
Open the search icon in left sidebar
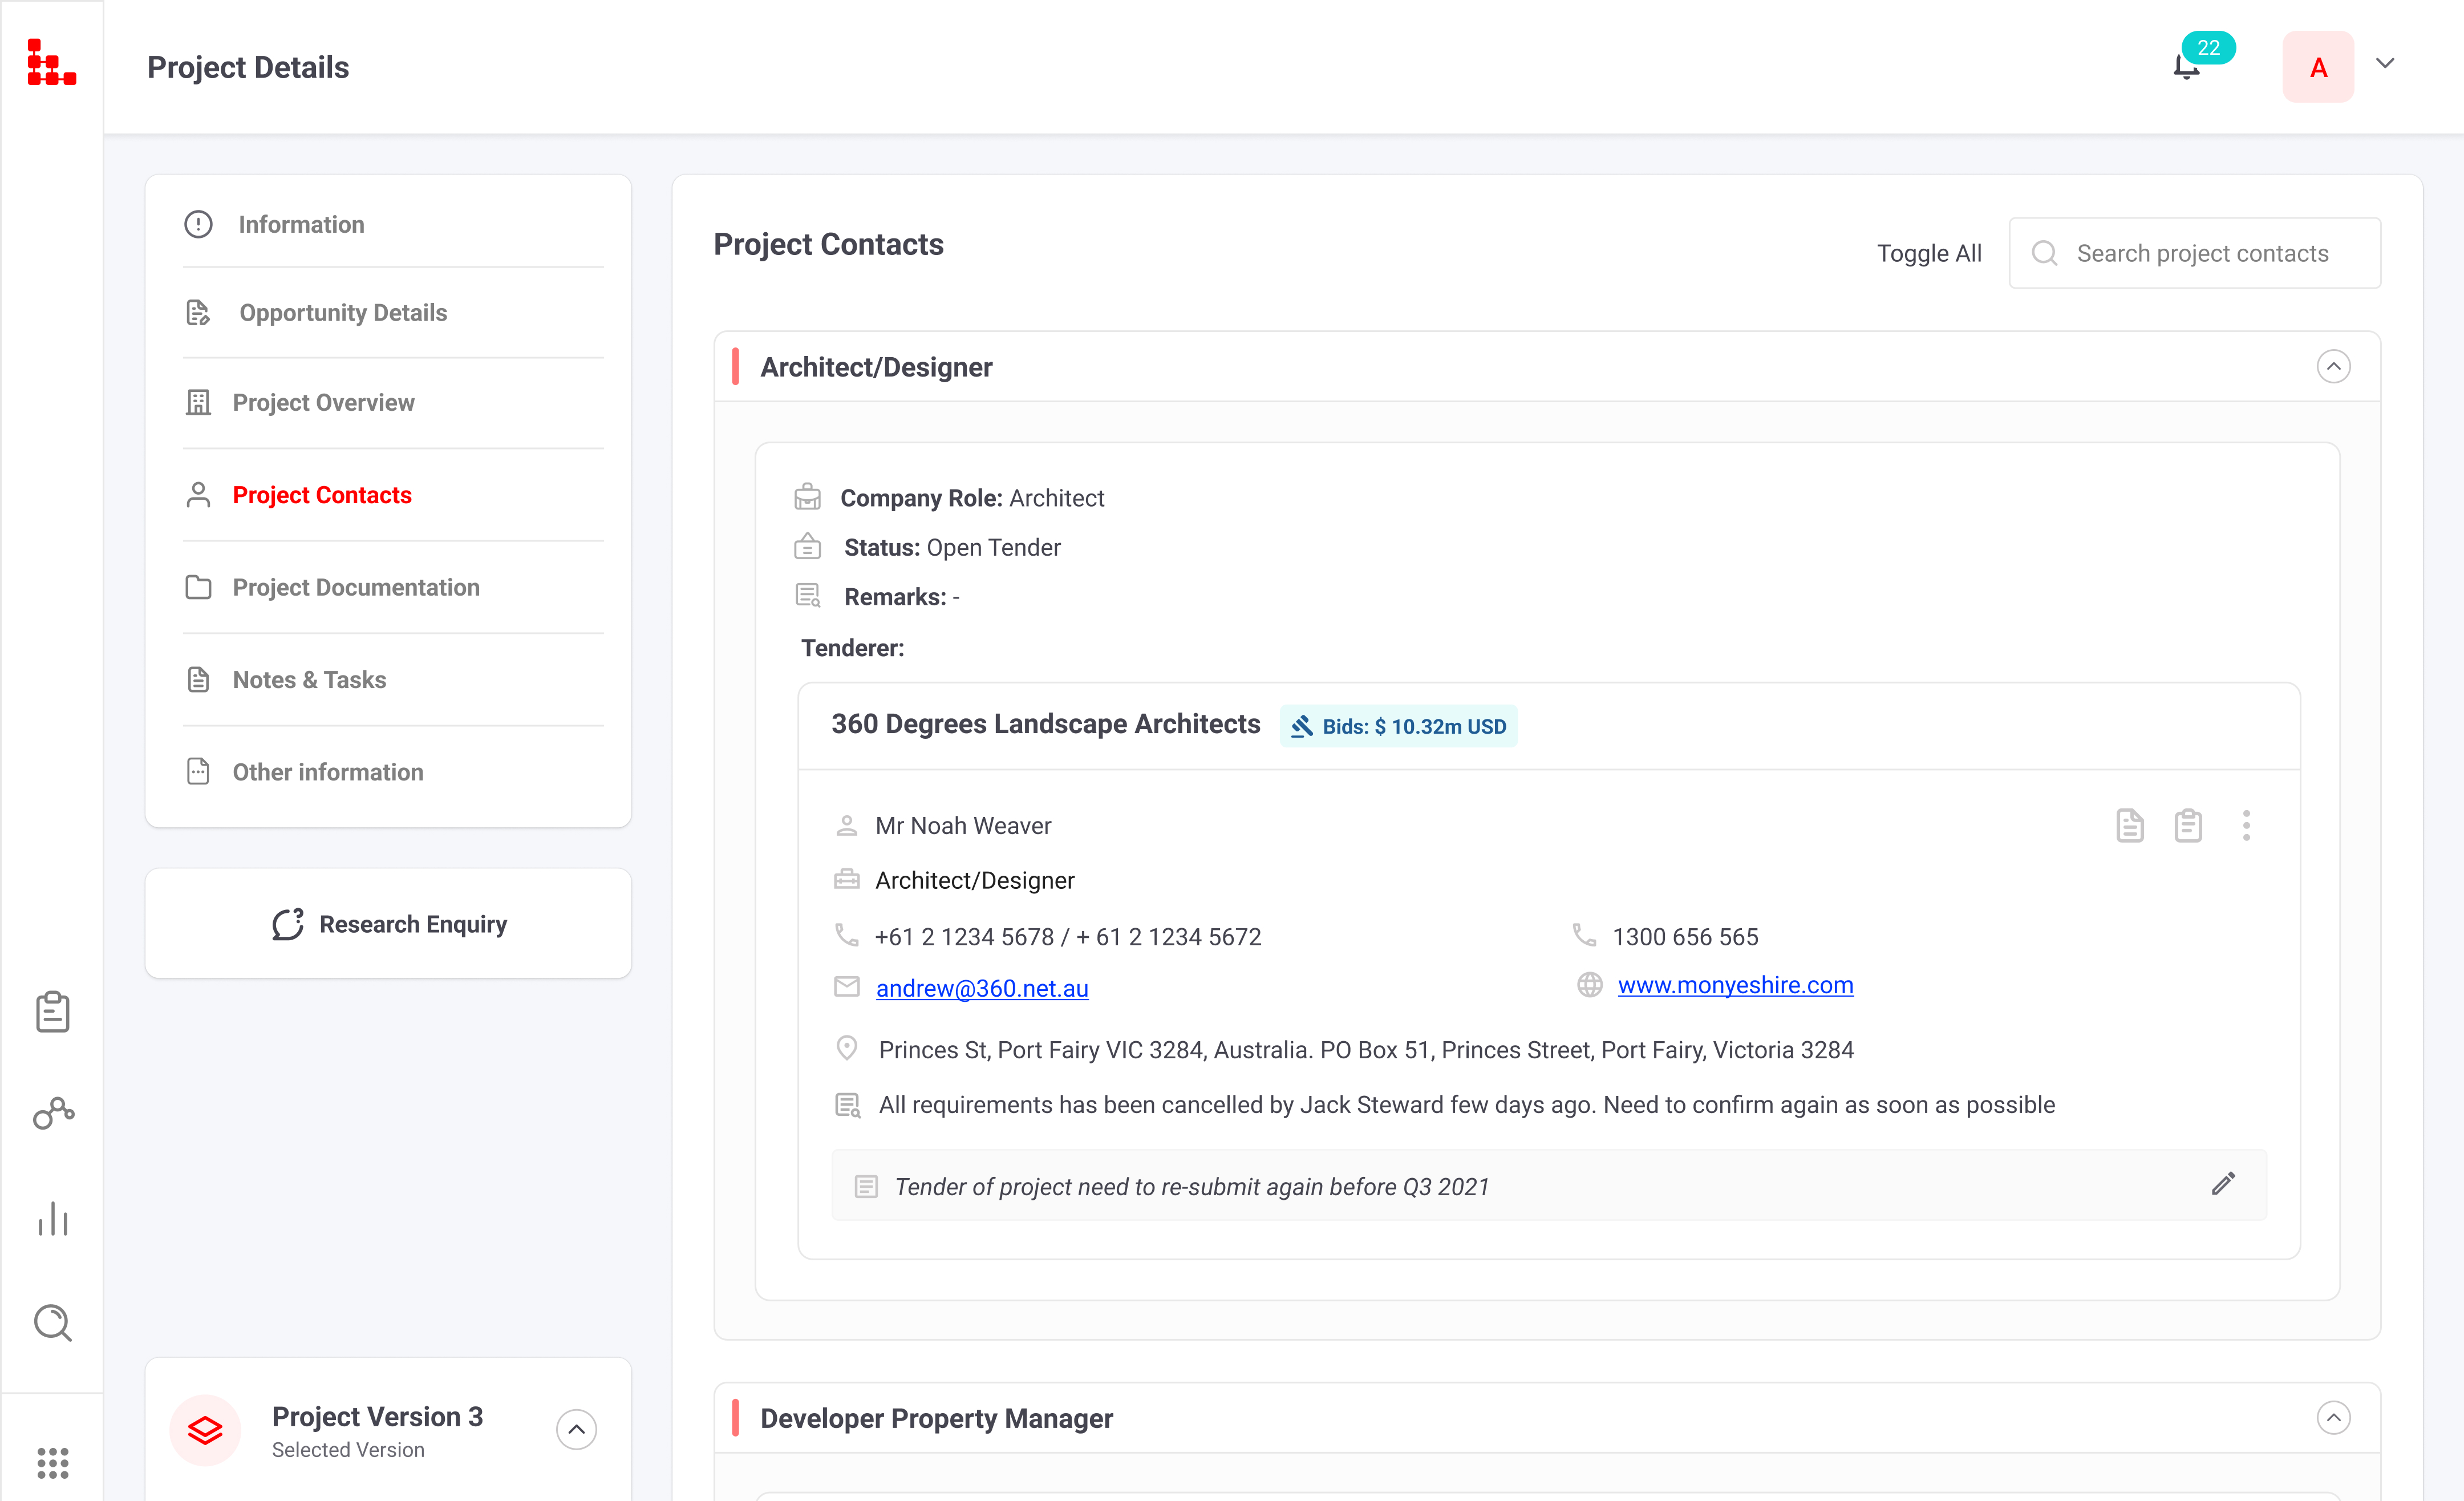53,1323
